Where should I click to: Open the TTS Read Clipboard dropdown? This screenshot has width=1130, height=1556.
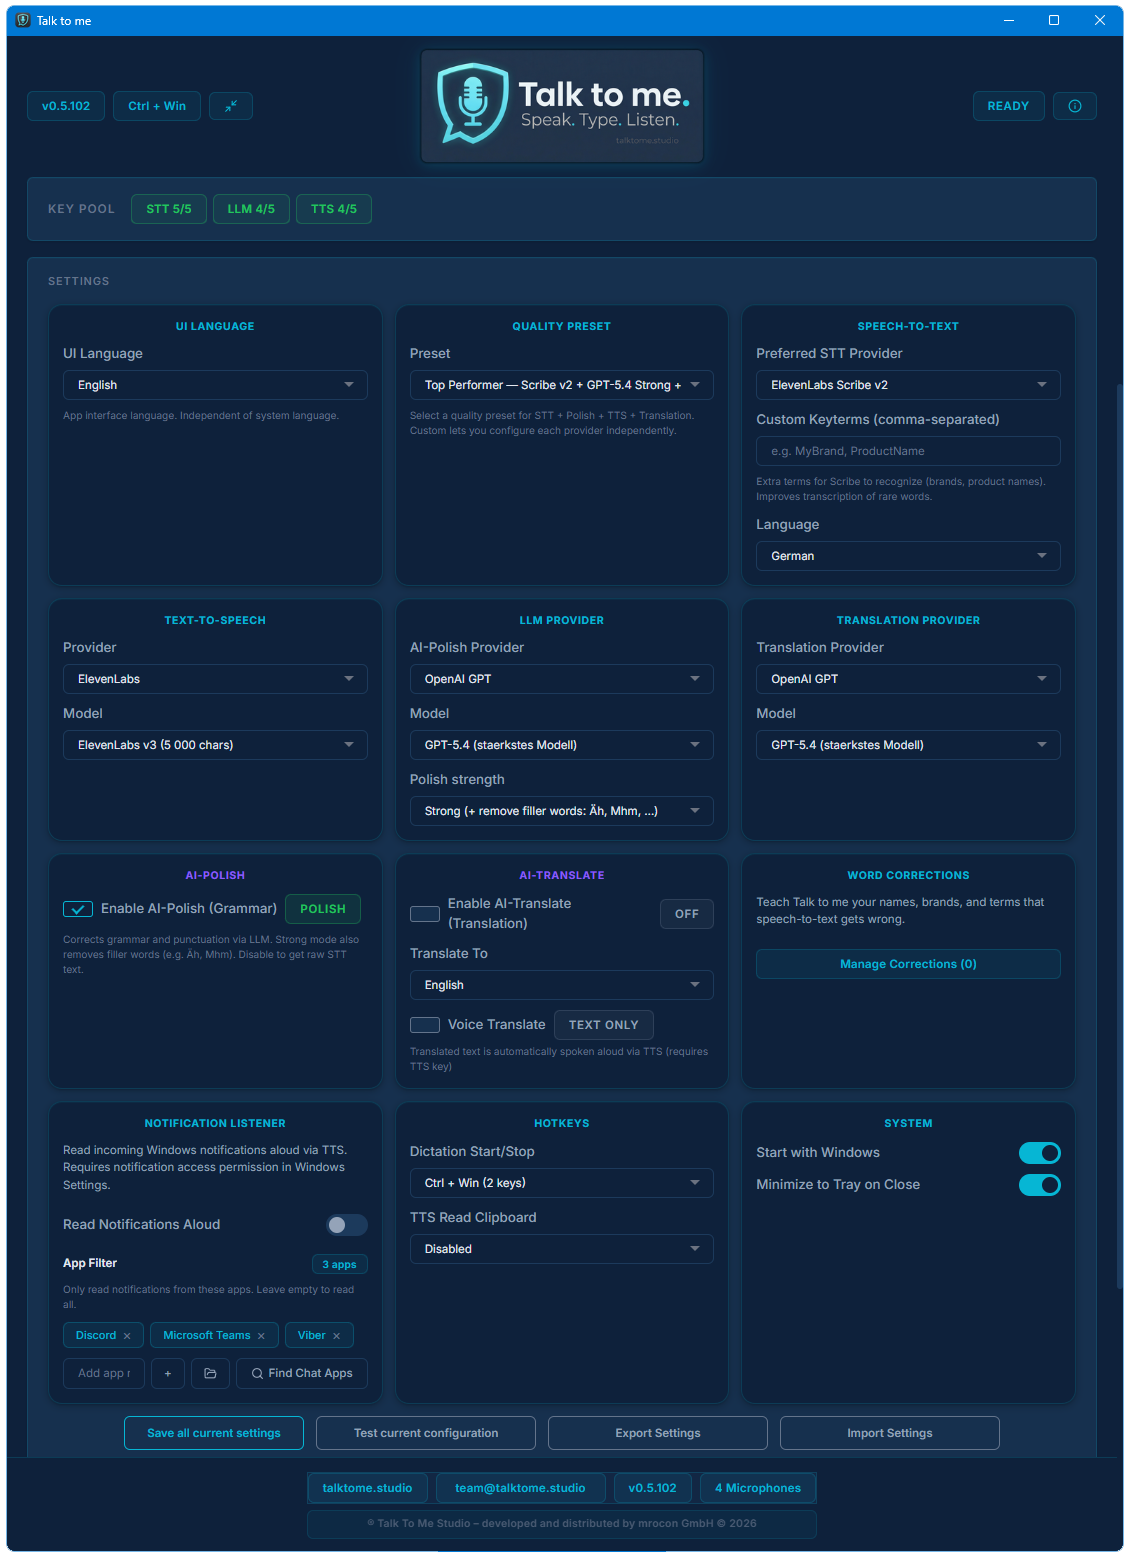[x=562, y=1249]
